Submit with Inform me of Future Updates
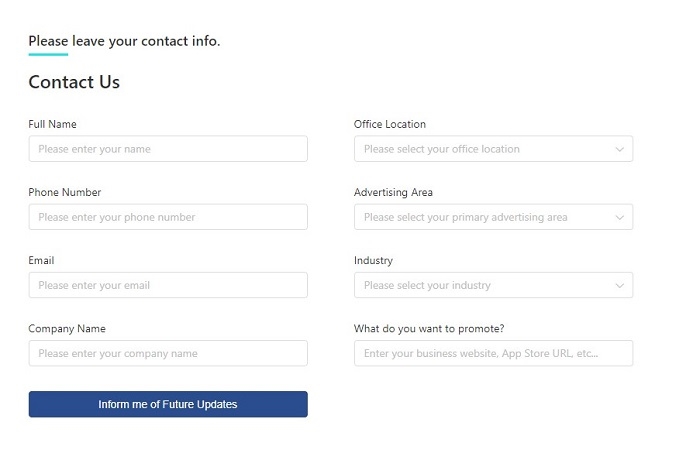Image resolution: width=700 pixels, height=467 pixels. click(168, 404)
